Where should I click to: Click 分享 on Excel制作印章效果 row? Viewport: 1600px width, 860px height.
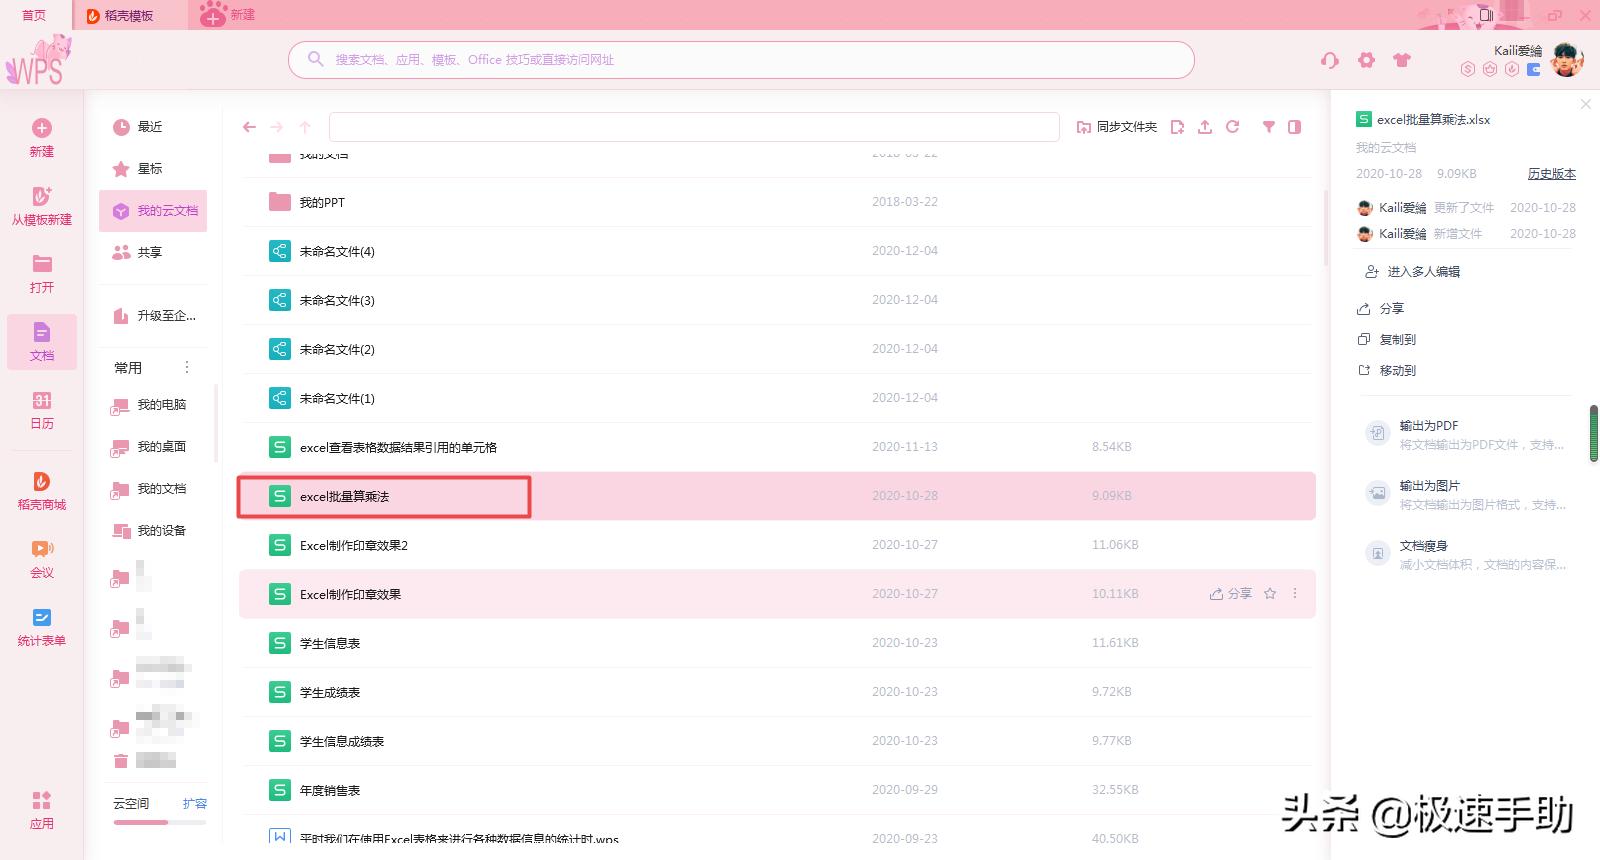pyautogui.click(x=1230, y=594)
